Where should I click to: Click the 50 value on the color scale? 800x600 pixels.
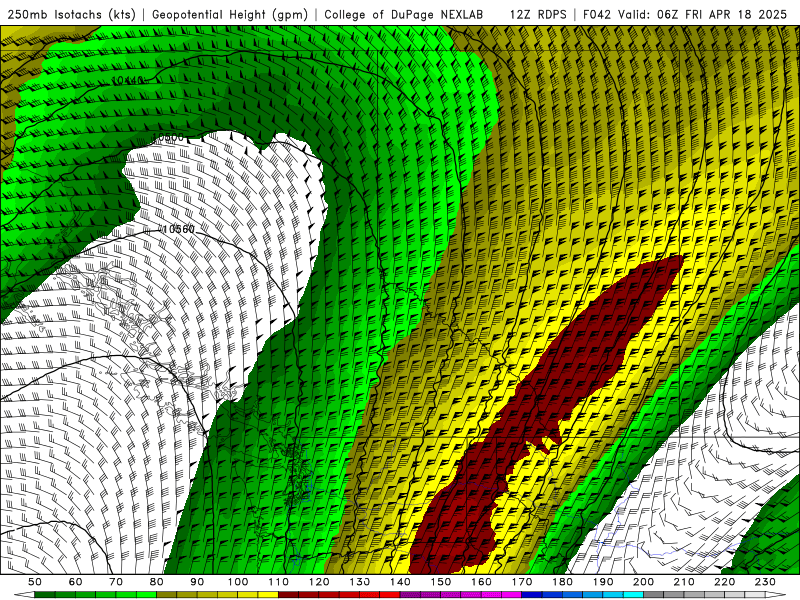(x=35, y=582)
